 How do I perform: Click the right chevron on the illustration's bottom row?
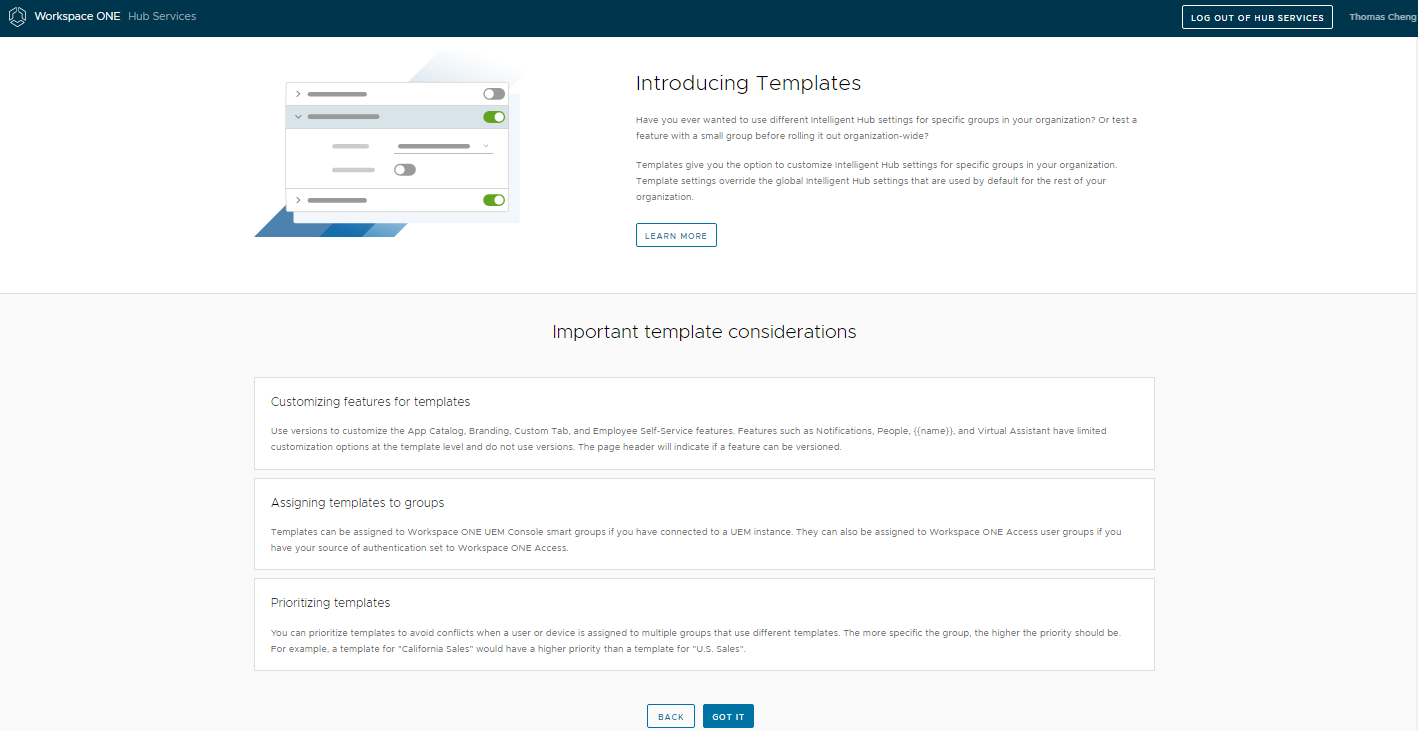[298, 200]
